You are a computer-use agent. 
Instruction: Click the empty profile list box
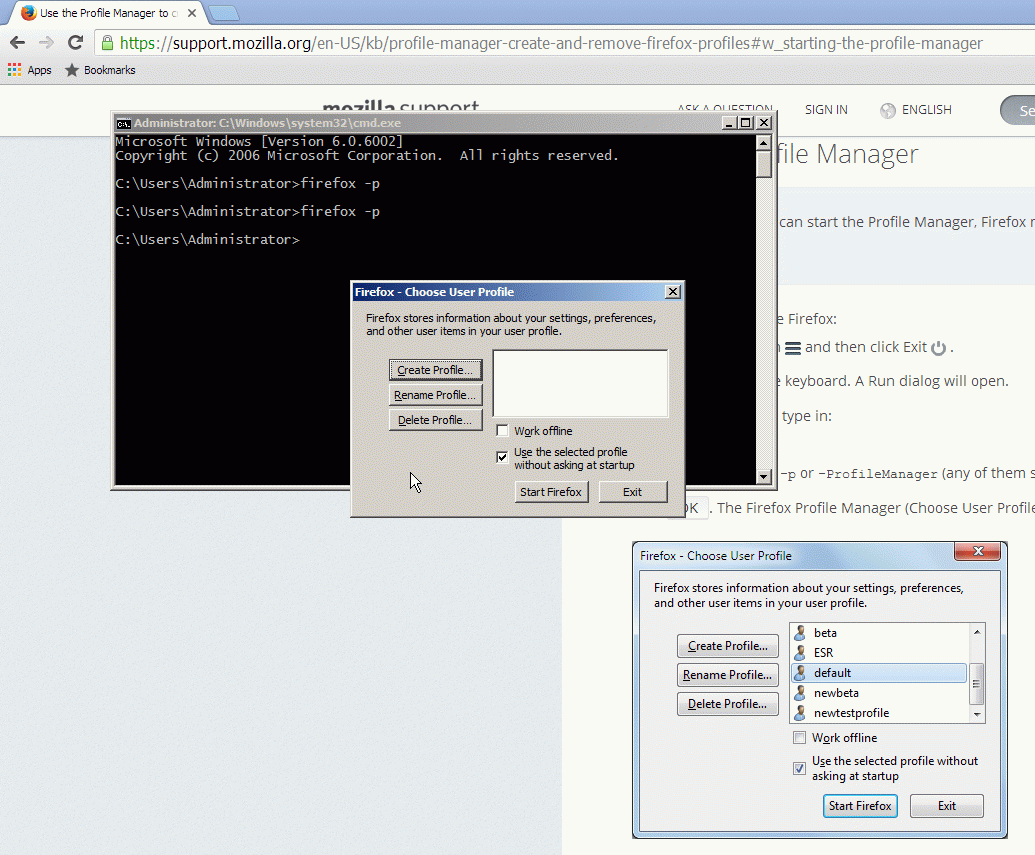pos(580,383)
